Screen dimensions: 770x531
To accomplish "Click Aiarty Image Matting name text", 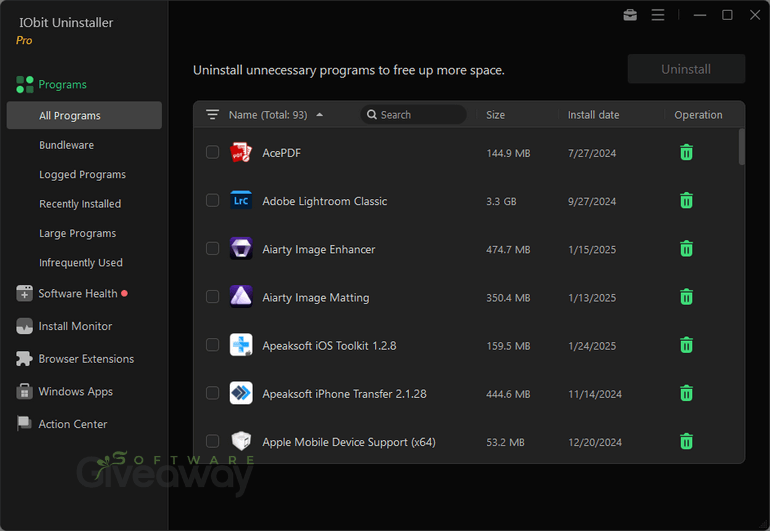I will click(316, 297).
